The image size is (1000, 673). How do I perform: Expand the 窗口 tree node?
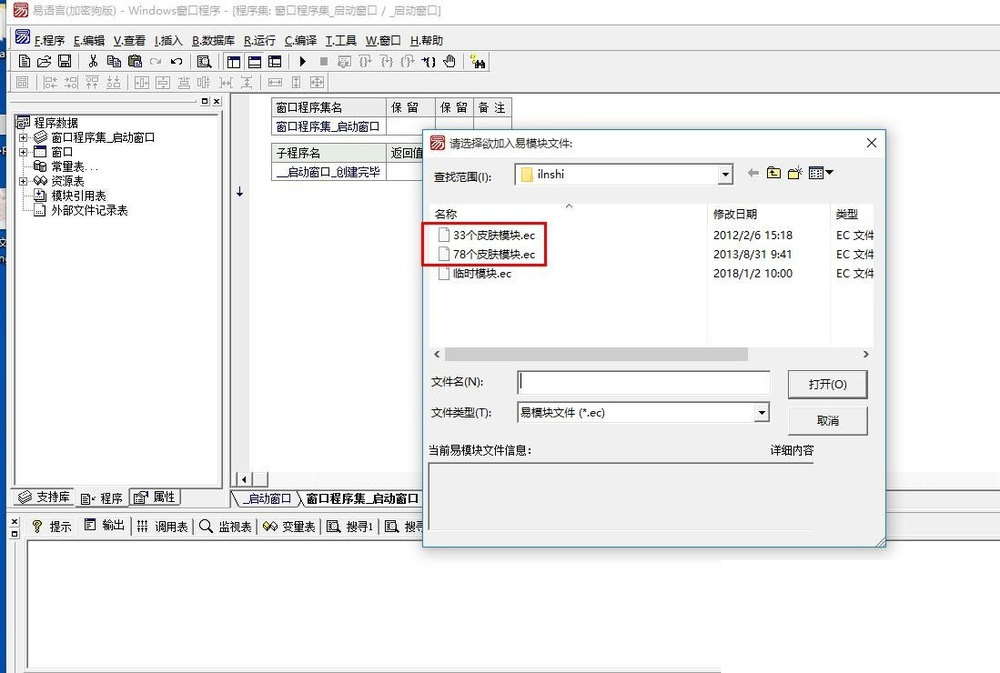click(x=23, y=152)
